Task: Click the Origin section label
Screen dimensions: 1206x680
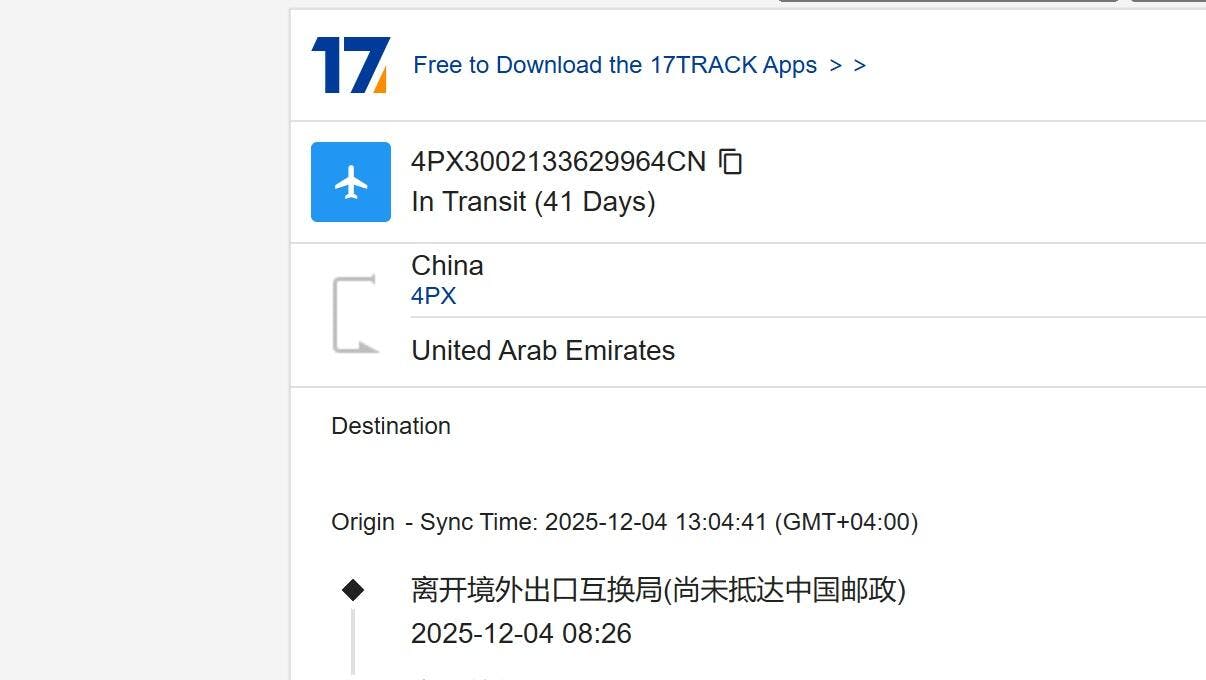Action: click(x=363, y=522)
